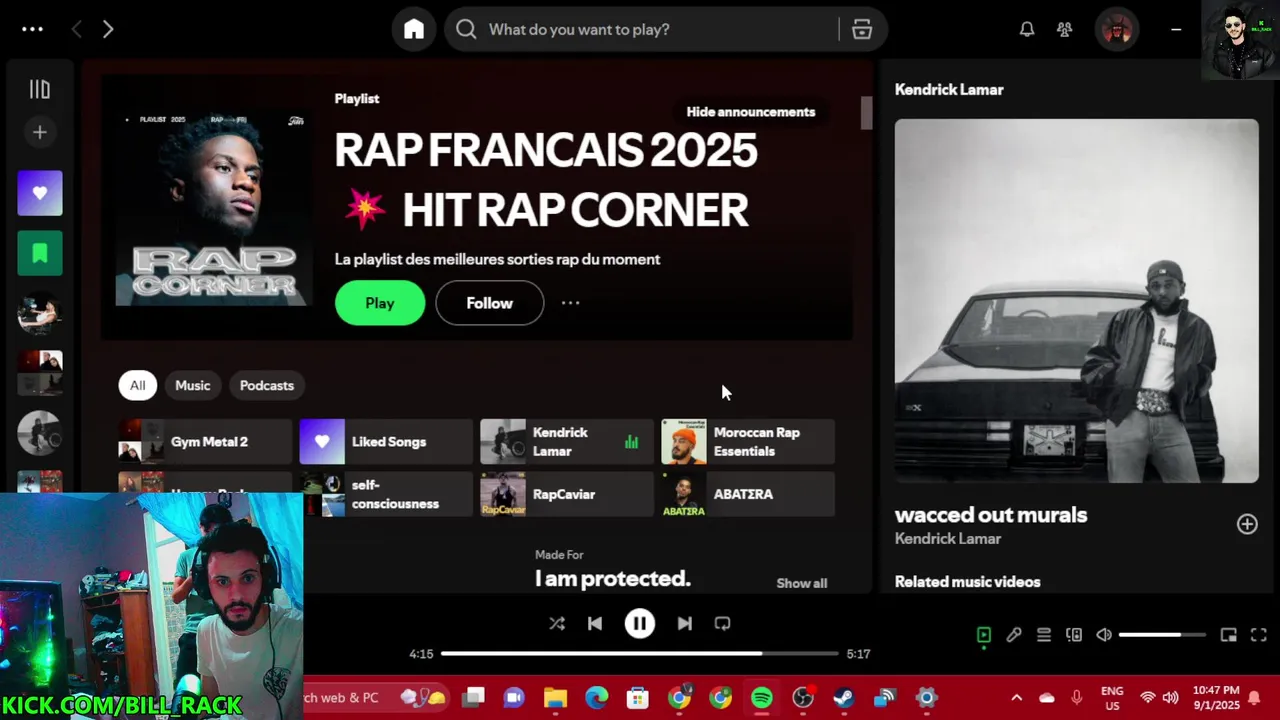Open Your Library sidebar icon
This screenshot has height=720, width=1280.
(x=39, y=90)
